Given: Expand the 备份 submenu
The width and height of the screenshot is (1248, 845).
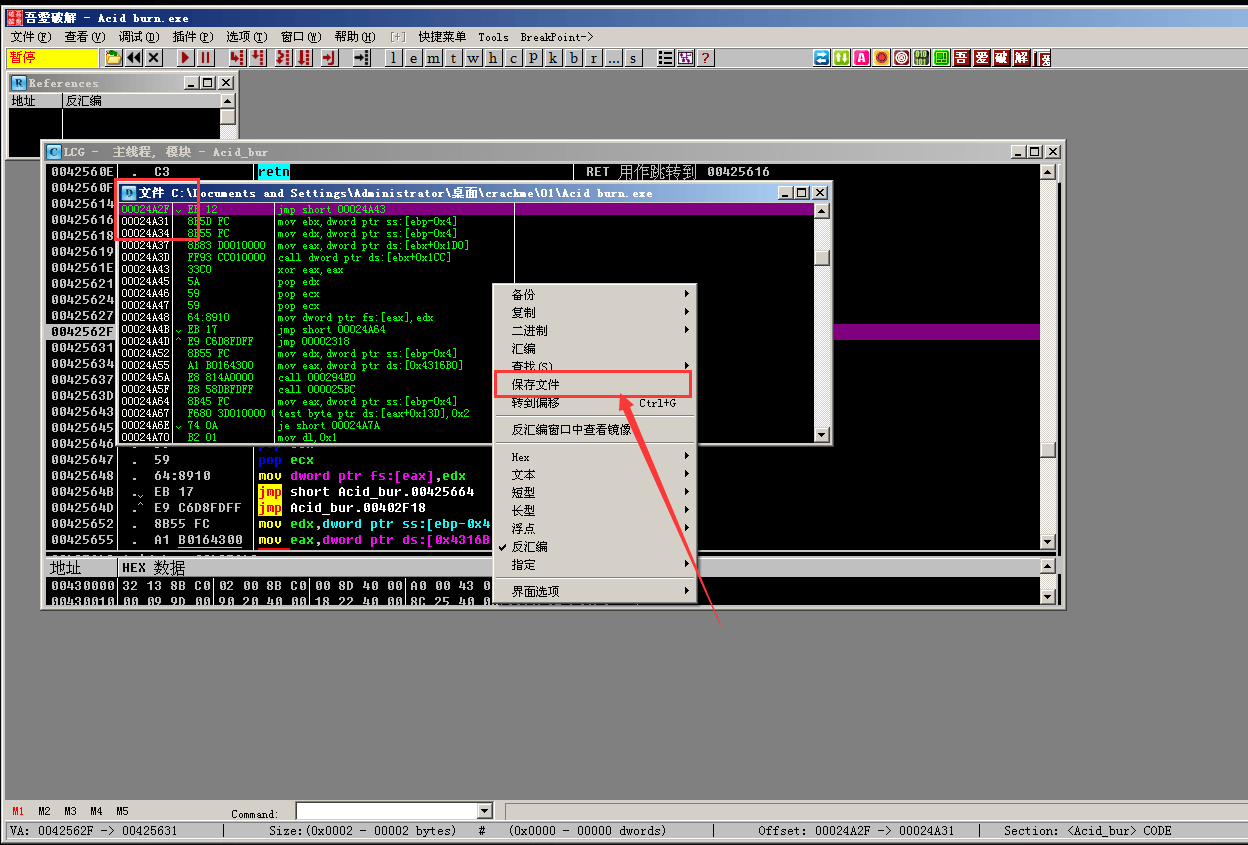Looking at the screenshot, I should point(594,294).
